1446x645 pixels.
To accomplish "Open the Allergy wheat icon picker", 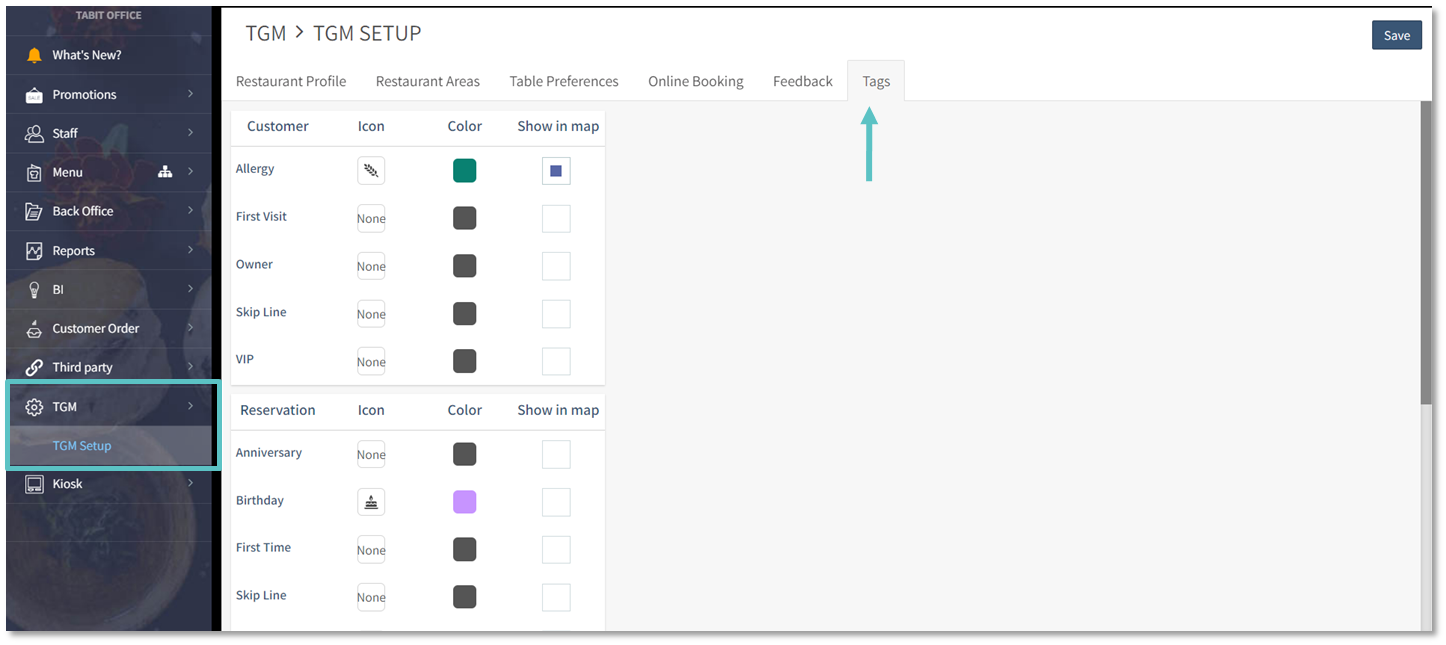I will coord(371,171).
